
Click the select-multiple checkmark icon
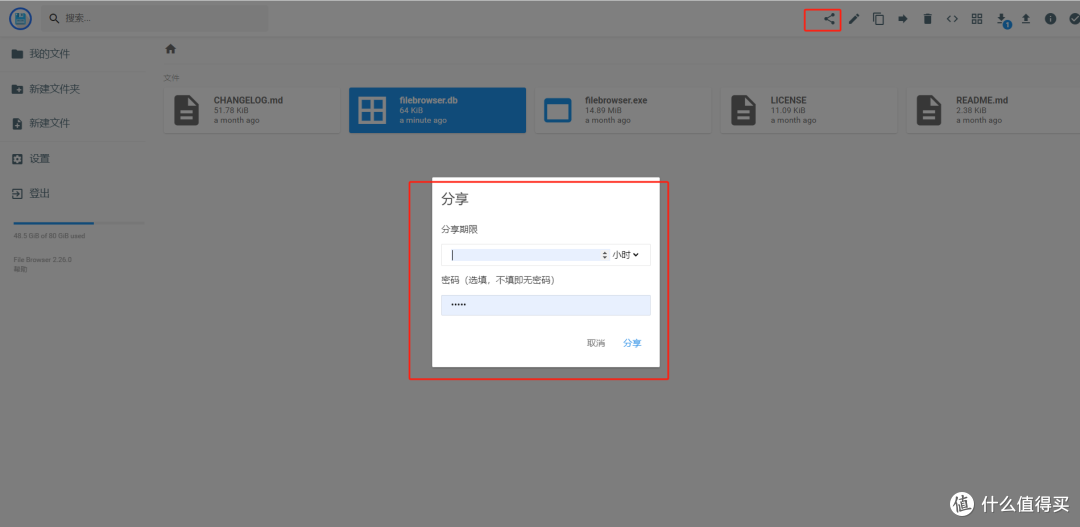point(1074,19)
